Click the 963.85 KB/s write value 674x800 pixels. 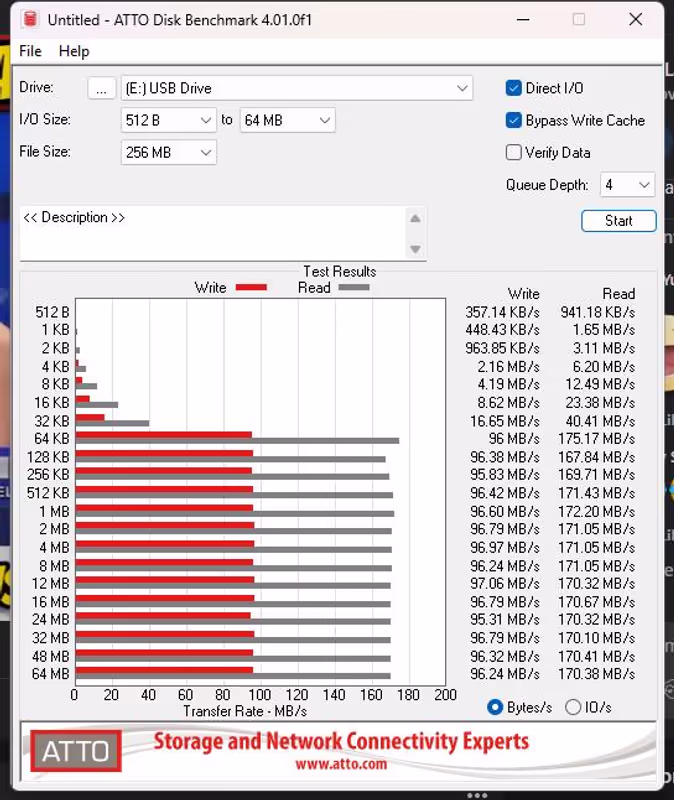coord(502,348)
